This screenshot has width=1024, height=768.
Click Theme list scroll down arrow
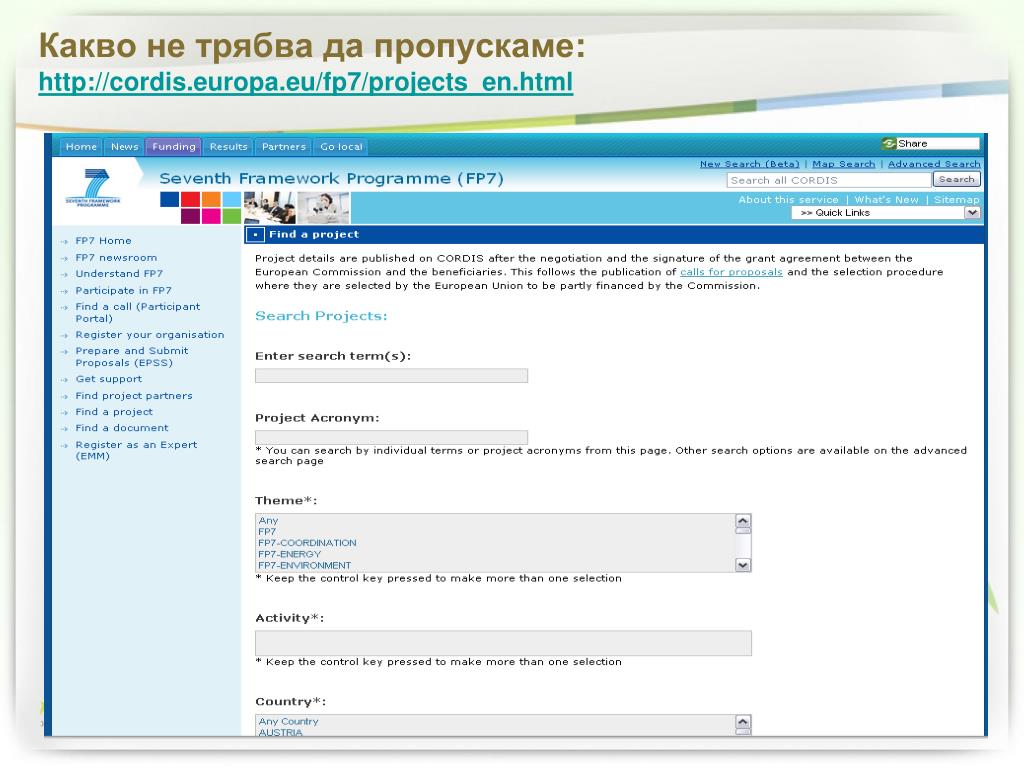[743, 565]
